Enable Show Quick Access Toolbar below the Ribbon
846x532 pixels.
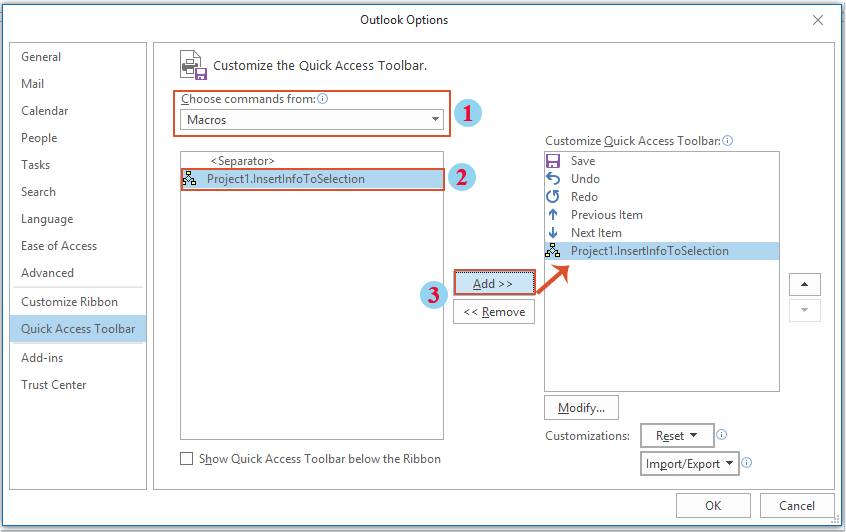pos(186,459)
